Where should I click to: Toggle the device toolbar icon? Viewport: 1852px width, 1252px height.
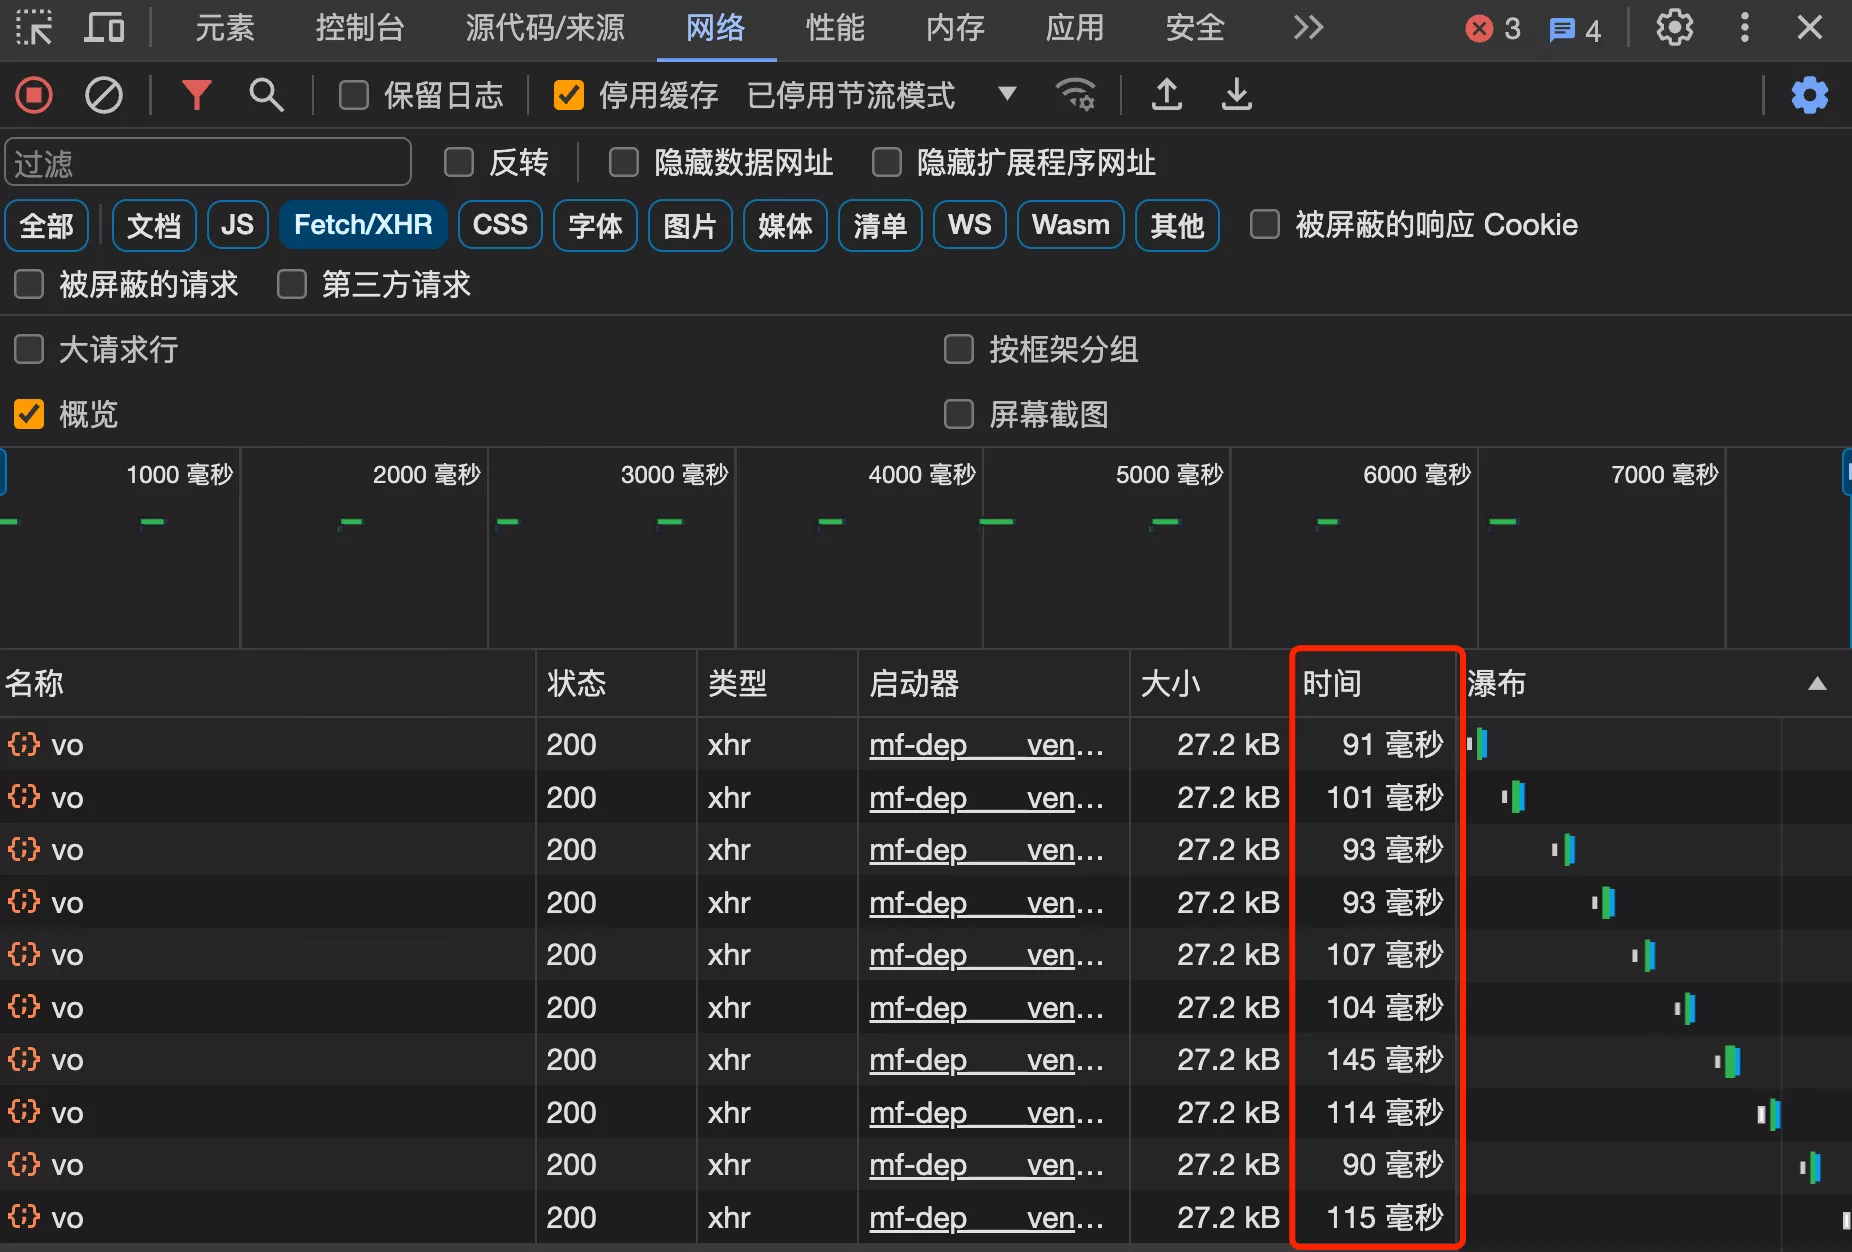click(104, 28)
